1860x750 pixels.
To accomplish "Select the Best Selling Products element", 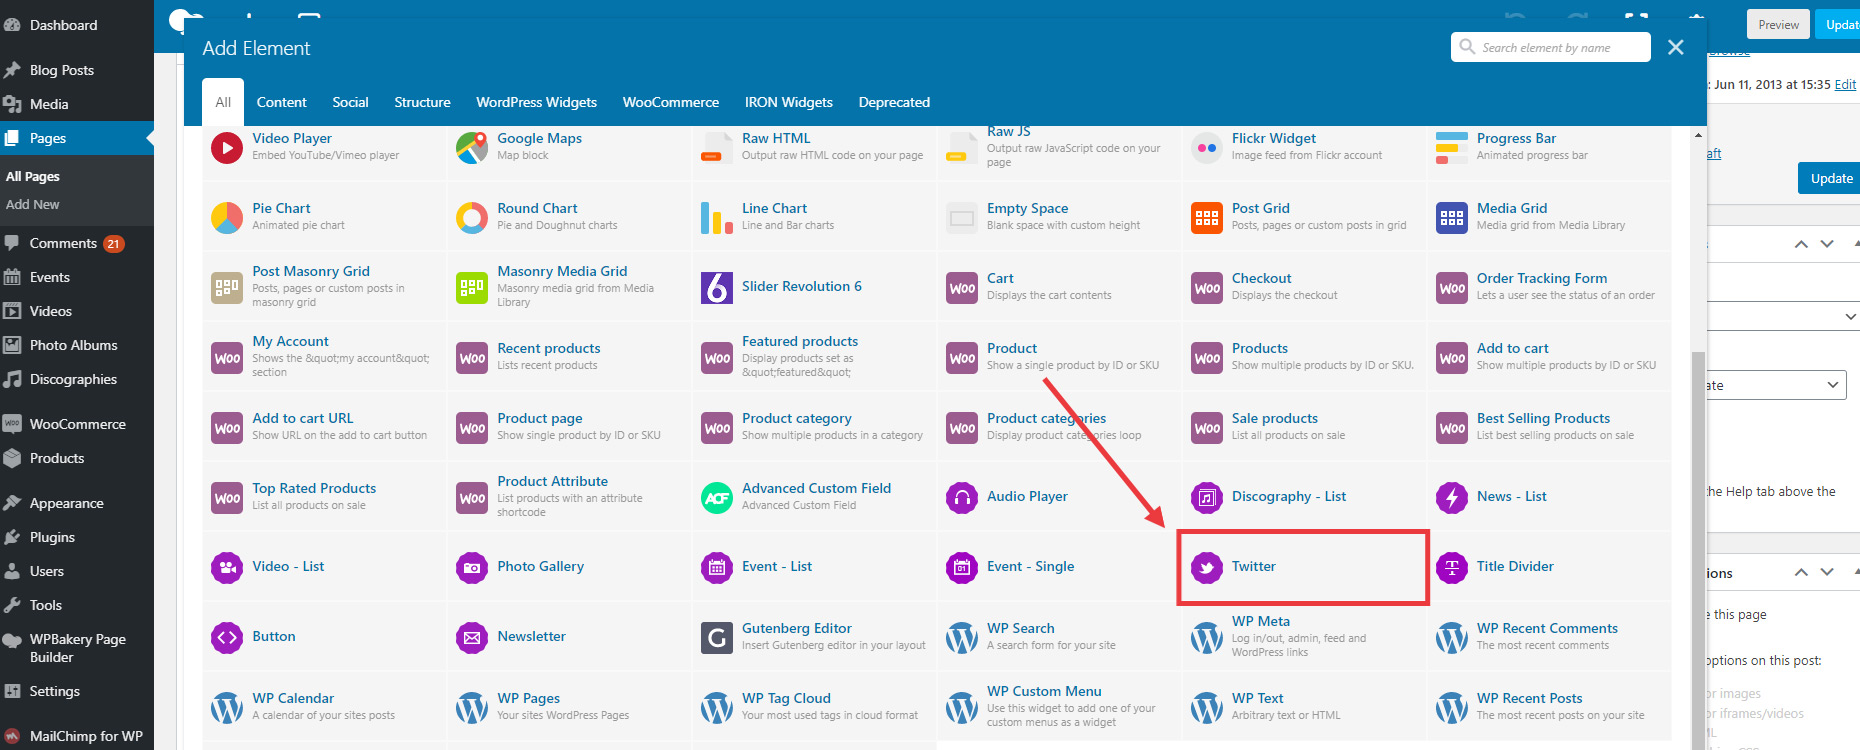I will click(x=1550, y=426).
